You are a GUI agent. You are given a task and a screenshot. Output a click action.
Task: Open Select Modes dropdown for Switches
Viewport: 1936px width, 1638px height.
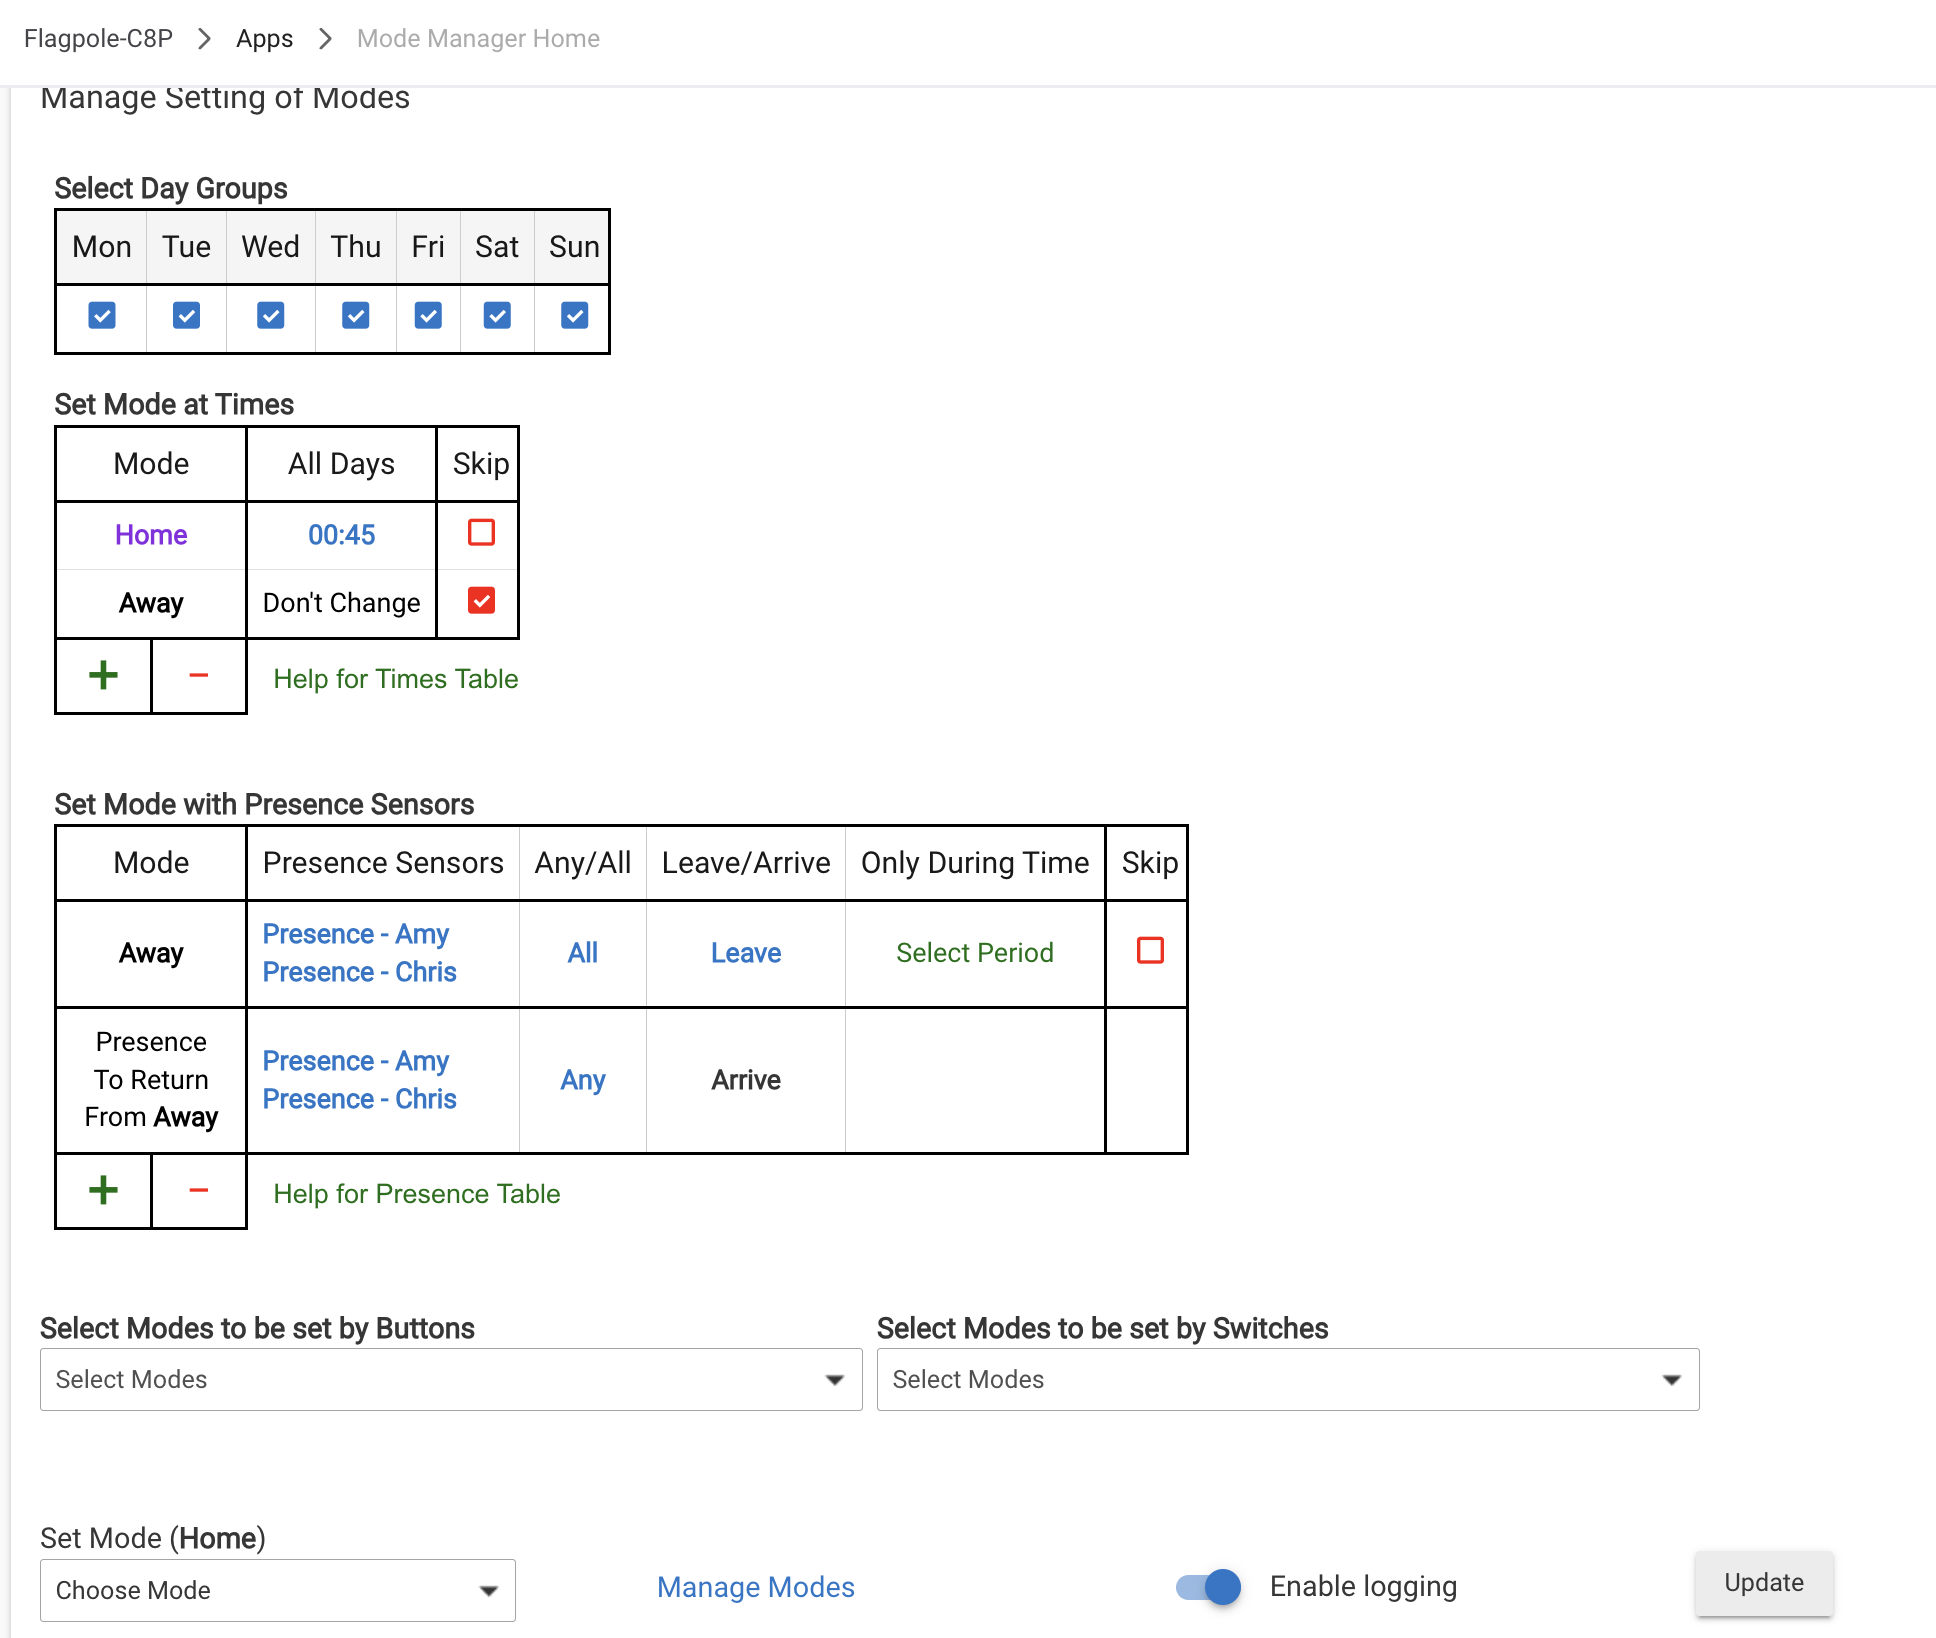(1287, 1379)
